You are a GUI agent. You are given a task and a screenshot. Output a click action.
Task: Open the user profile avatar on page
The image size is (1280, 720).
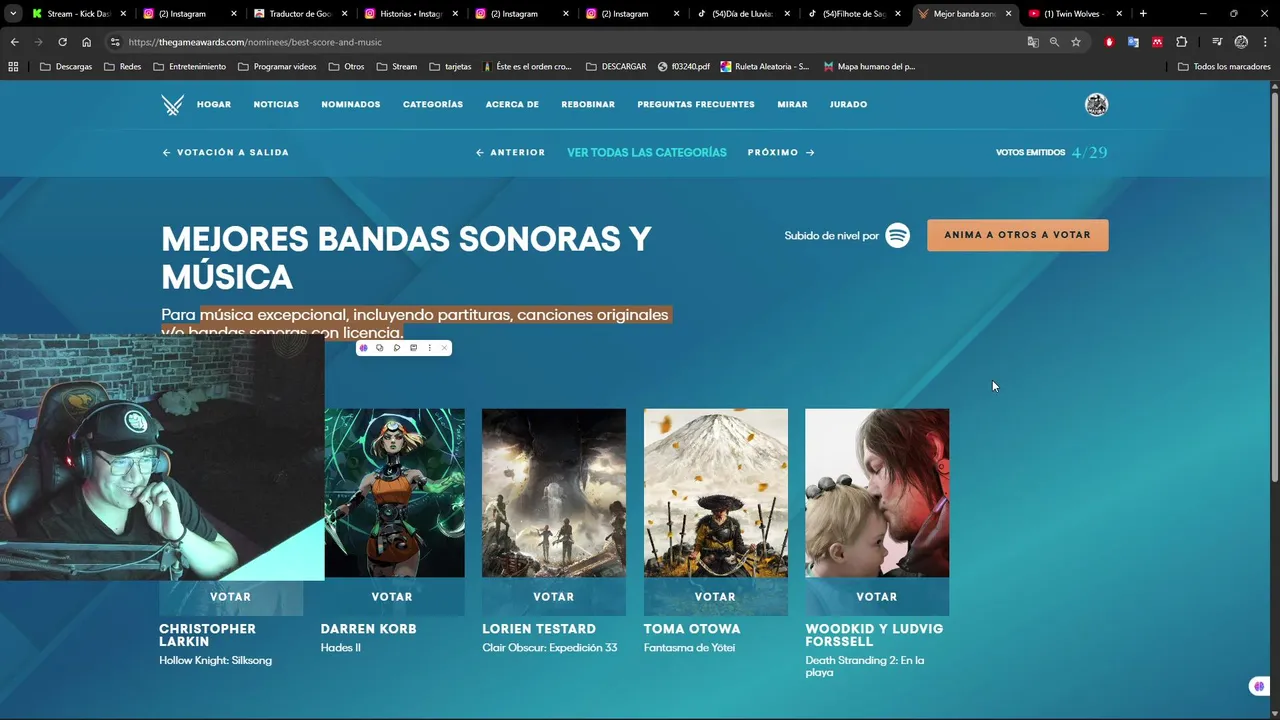click(1097, 105)
